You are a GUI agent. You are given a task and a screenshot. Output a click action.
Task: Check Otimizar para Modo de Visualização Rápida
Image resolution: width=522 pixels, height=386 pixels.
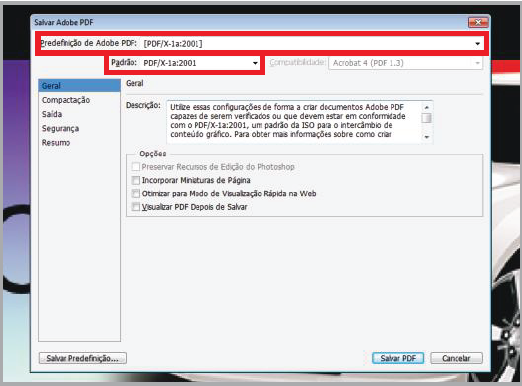136,194
